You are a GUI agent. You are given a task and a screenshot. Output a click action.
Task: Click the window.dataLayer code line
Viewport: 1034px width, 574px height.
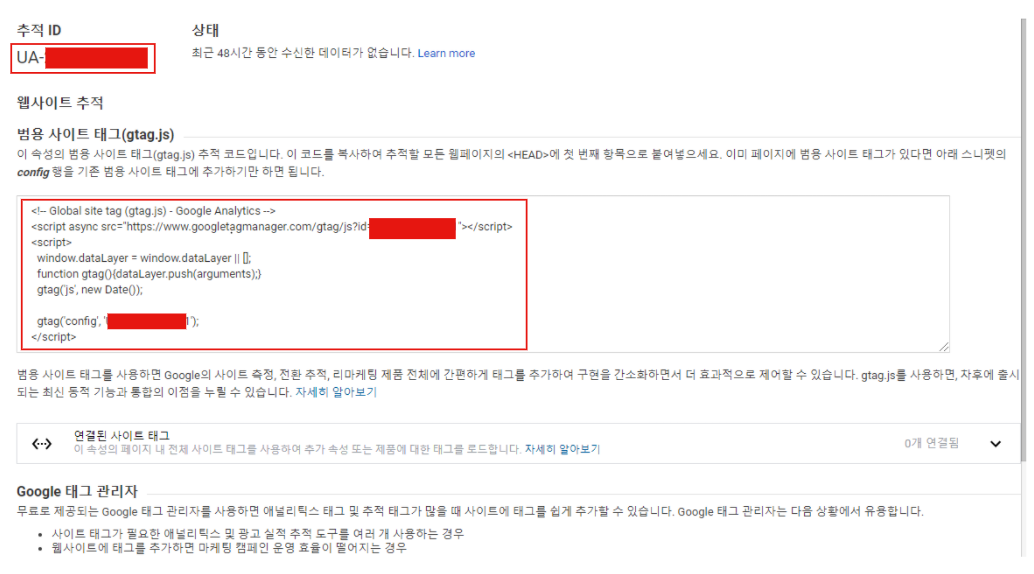click(x=144, y=258)
